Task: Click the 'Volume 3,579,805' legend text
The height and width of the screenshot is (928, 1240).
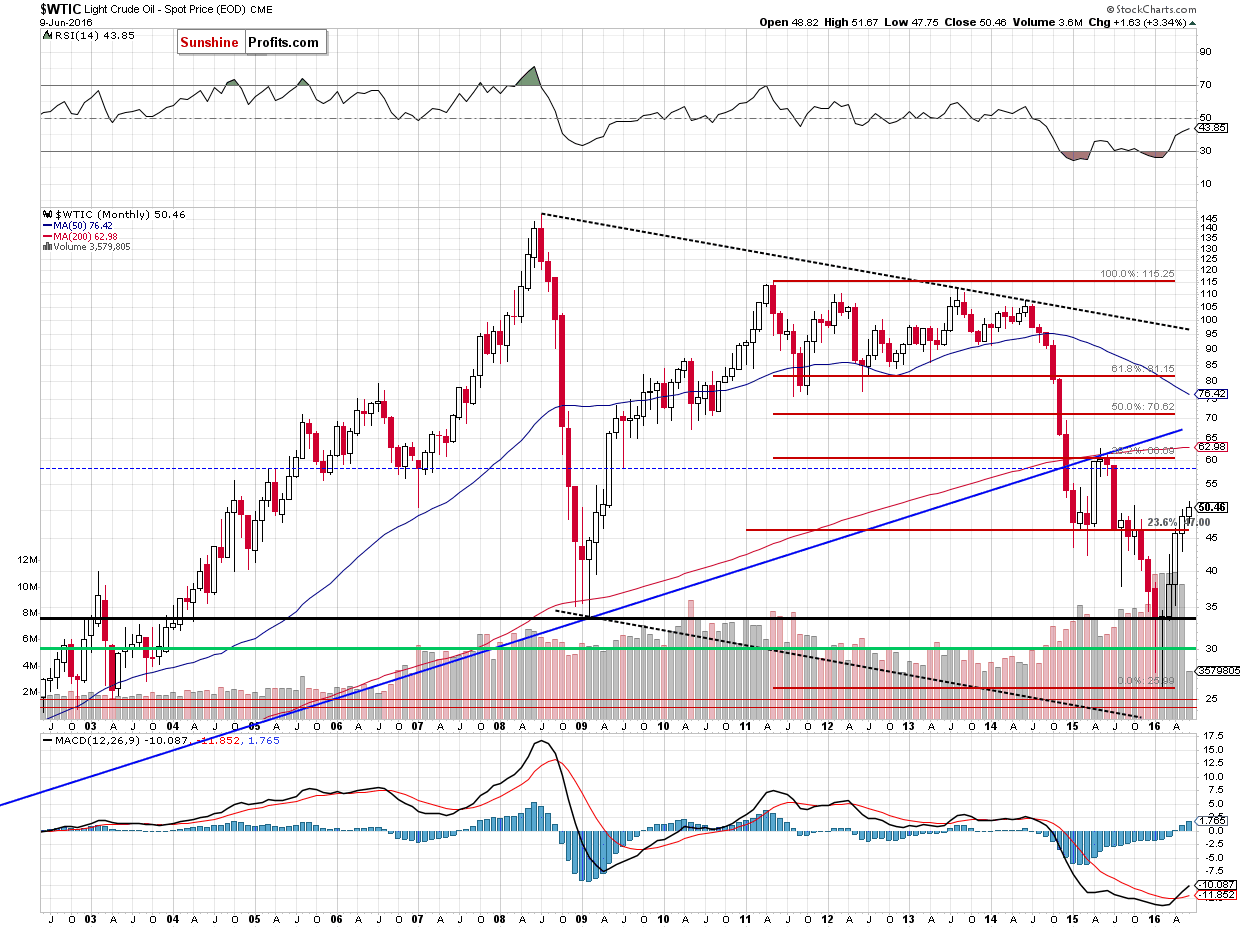Action: [x=91, y=246]
